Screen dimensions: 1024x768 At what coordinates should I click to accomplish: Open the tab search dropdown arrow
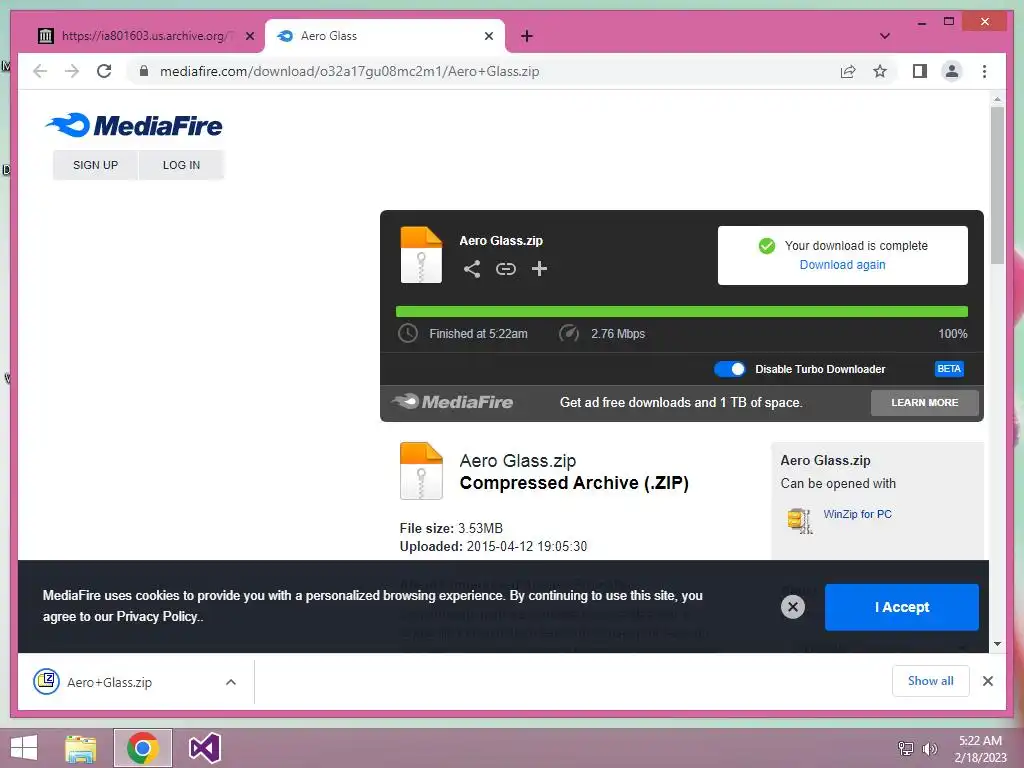pyautogui.click(x=885, y=36)
